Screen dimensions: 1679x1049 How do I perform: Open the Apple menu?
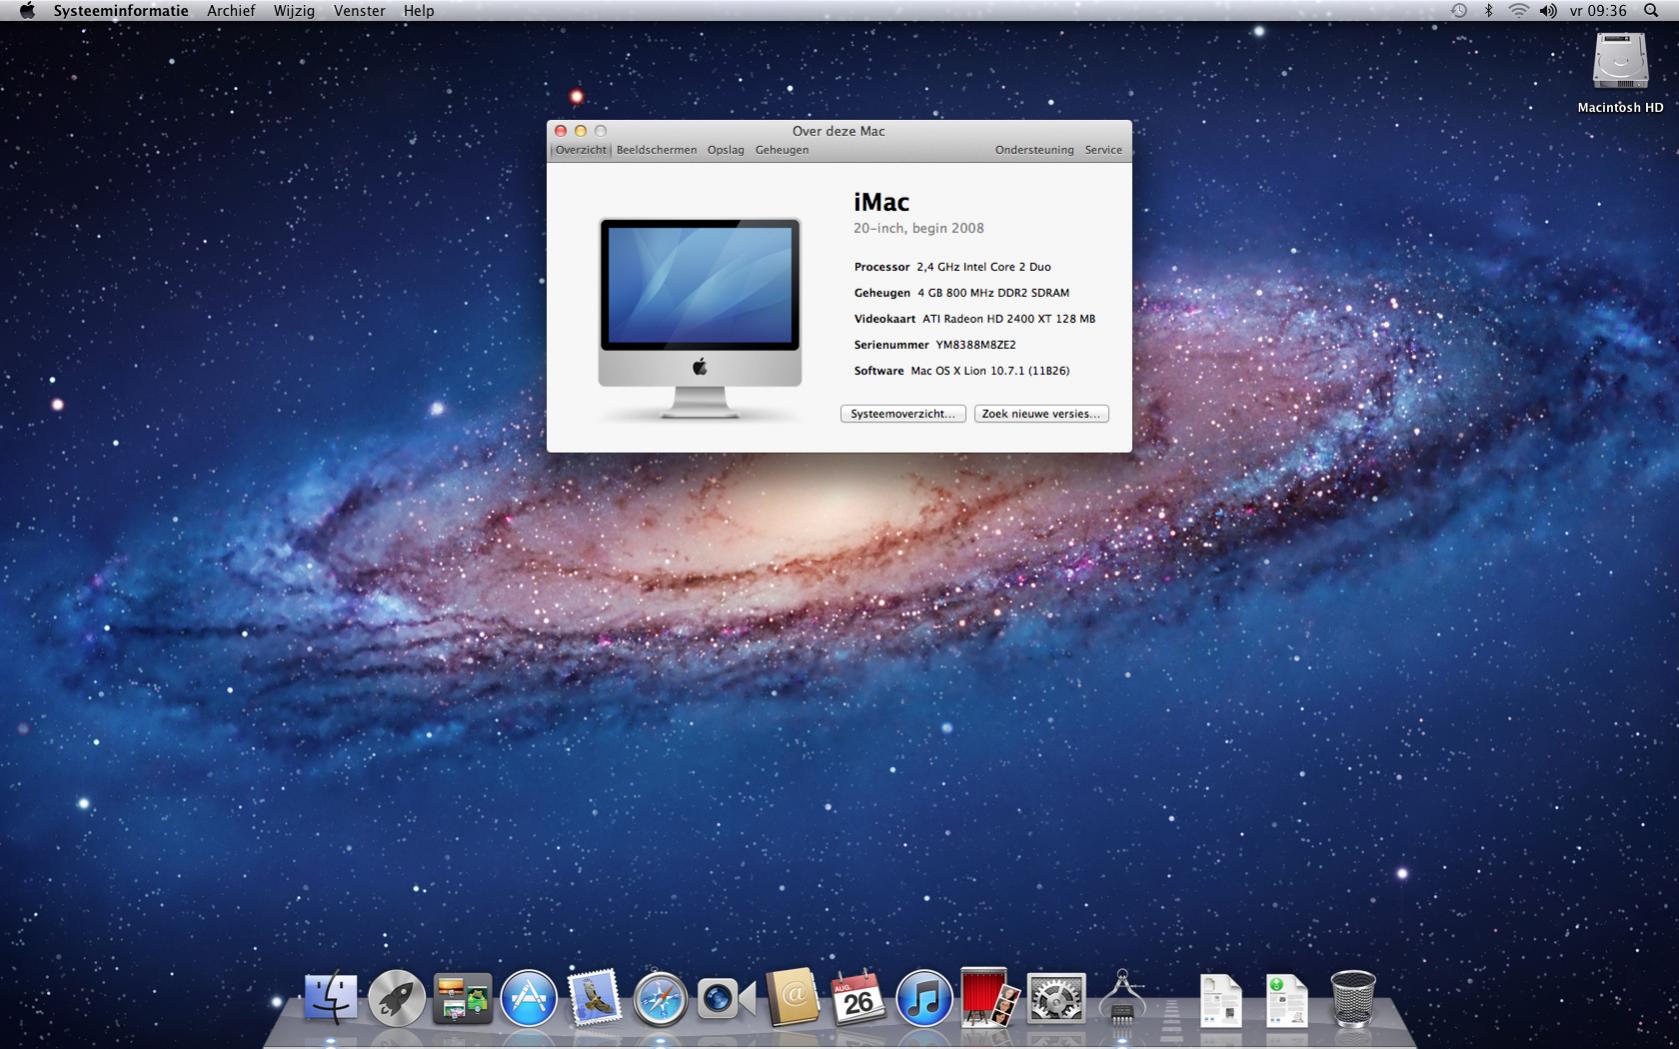[27, 11]
